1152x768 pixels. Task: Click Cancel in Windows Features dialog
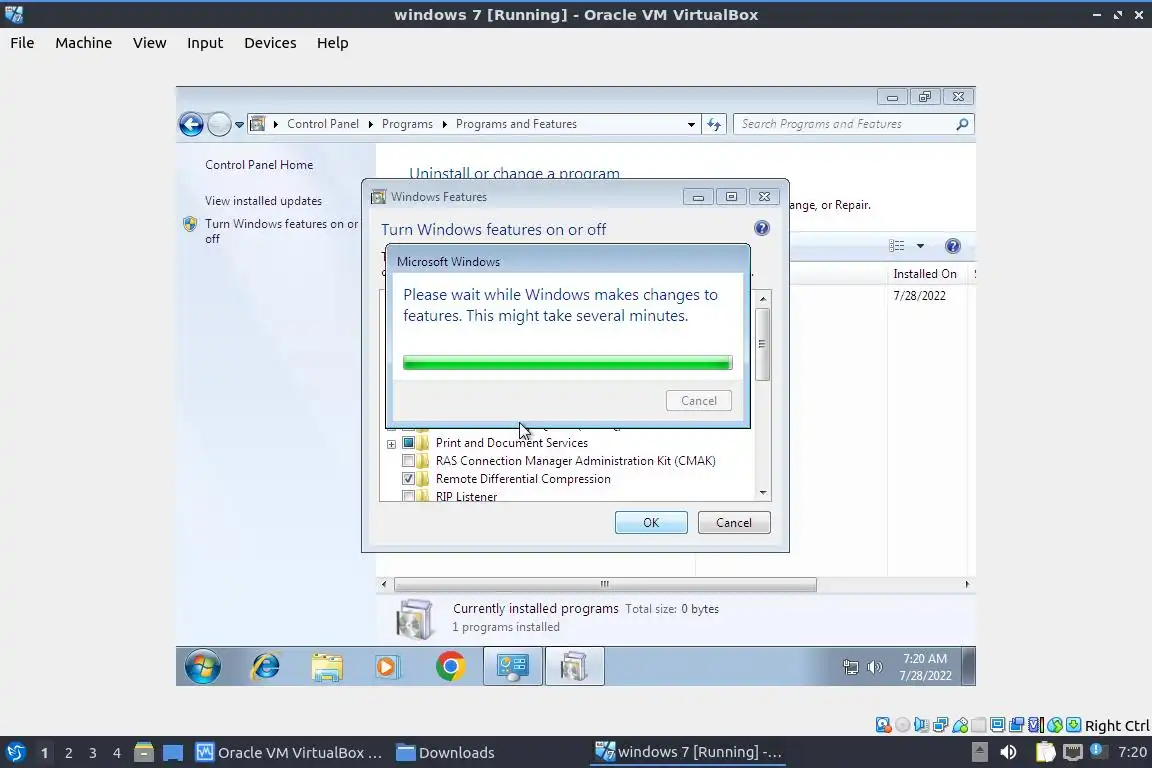click(734, 523)
